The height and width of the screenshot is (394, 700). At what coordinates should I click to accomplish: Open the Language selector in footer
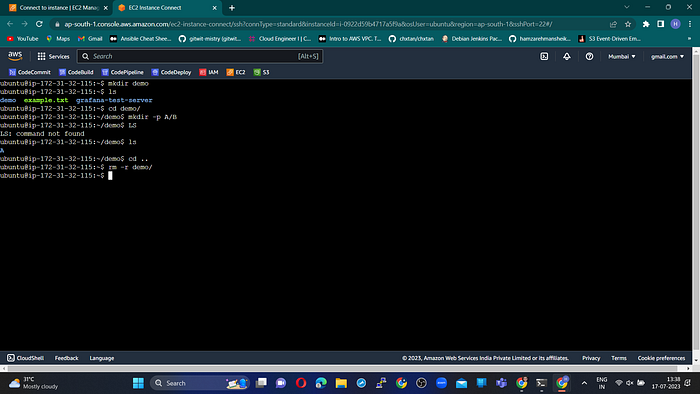click(x=102, y=358)
